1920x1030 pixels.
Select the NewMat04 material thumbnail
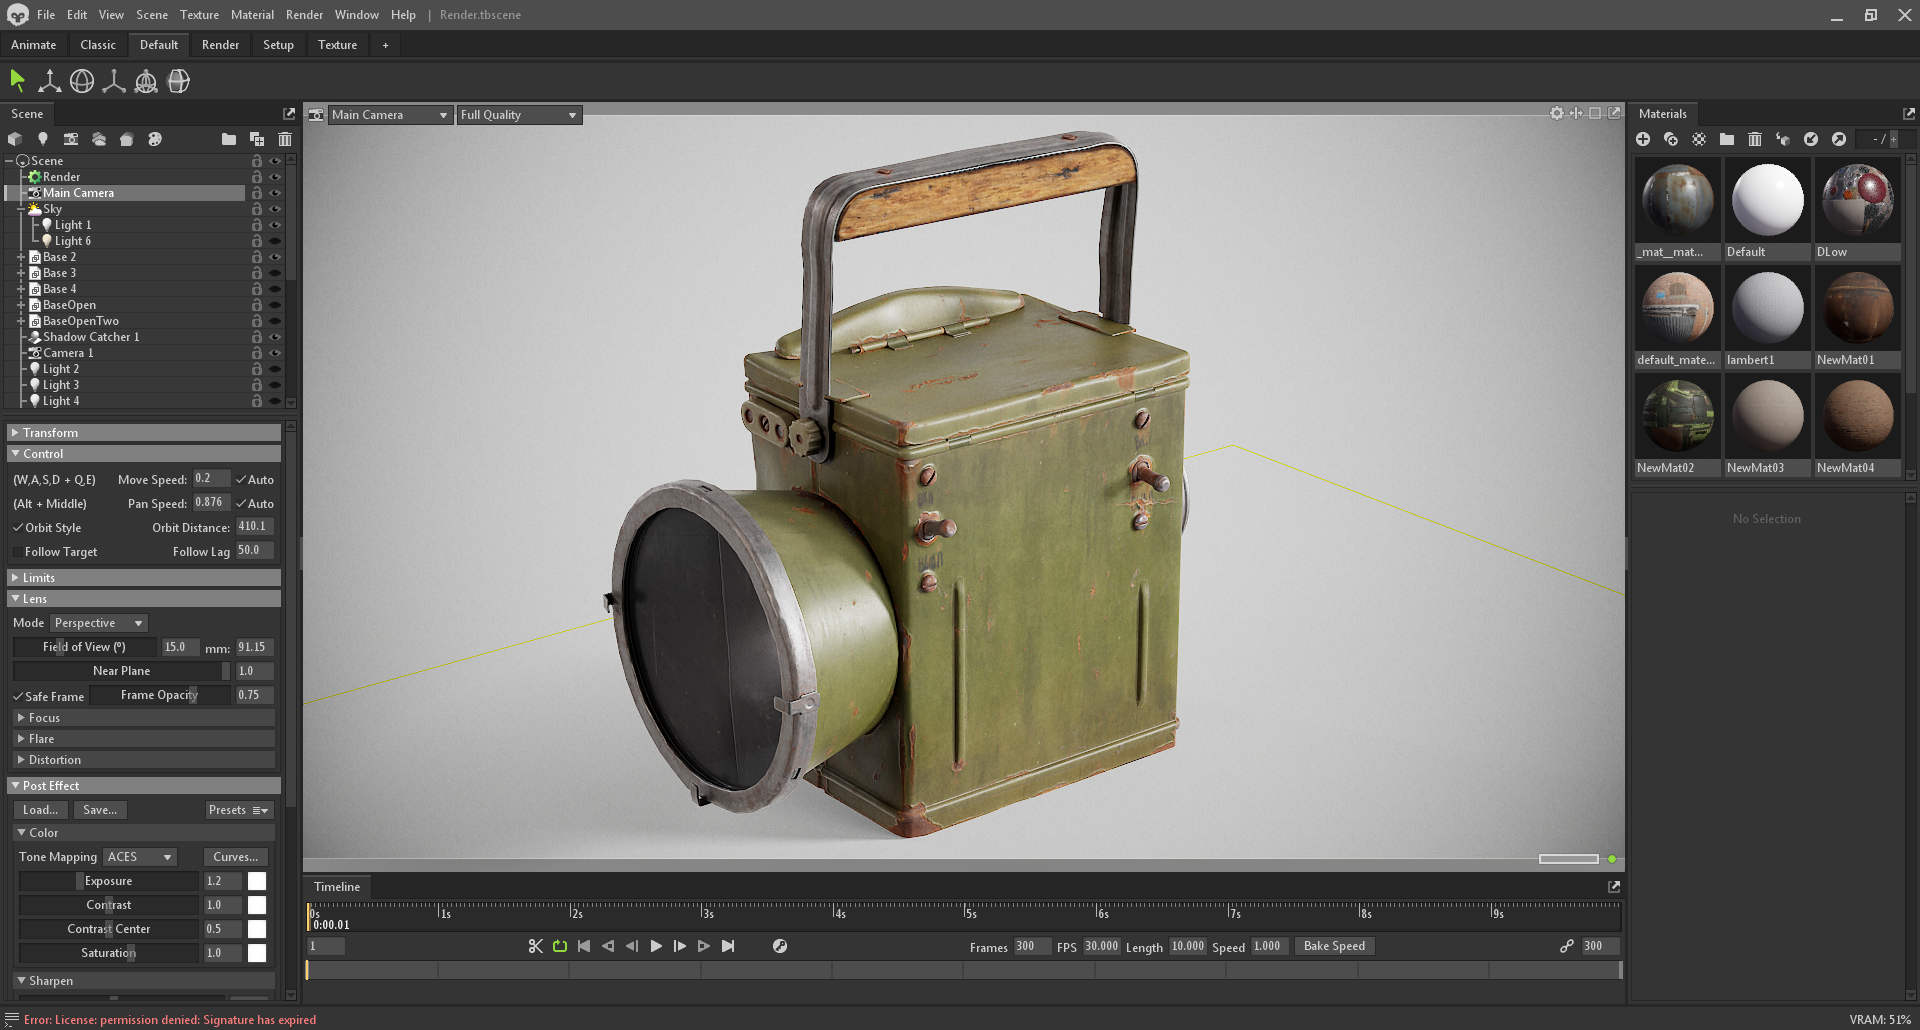(1857, 415)
